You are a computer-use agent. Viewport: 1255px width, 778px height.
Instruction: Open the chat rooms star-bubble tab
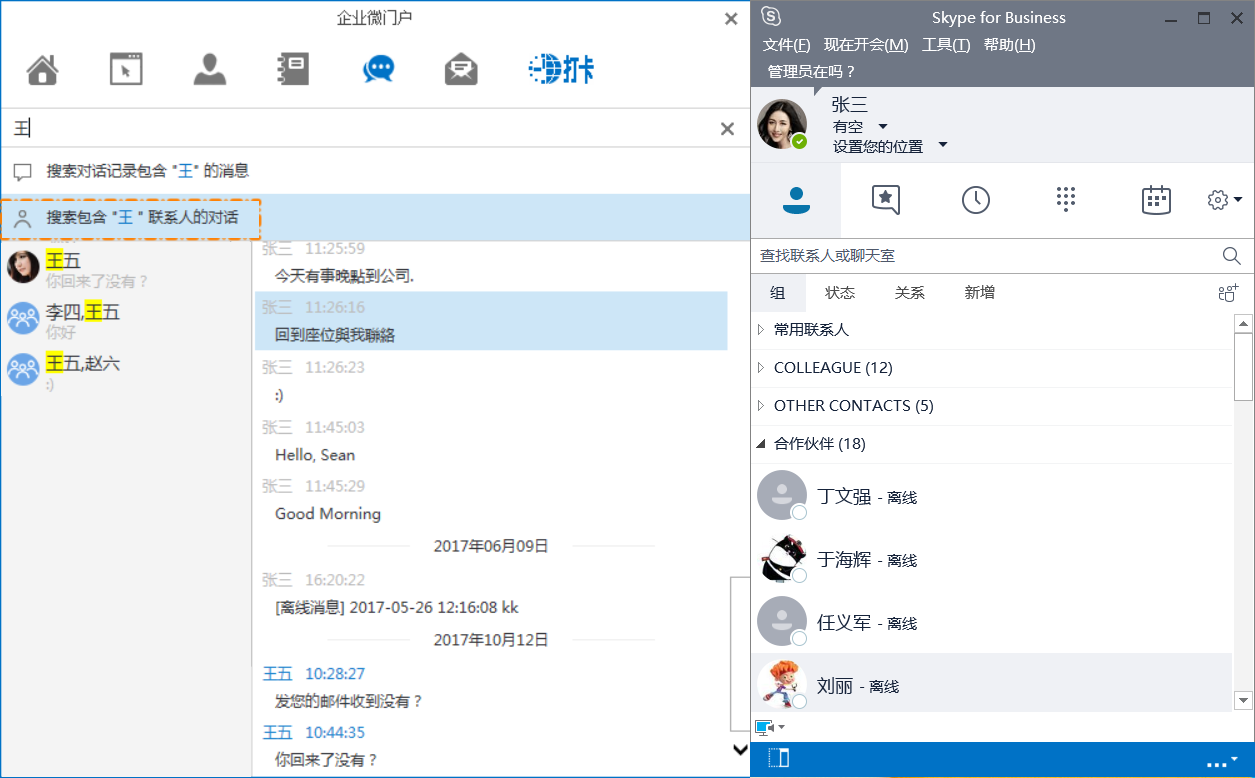886,200
